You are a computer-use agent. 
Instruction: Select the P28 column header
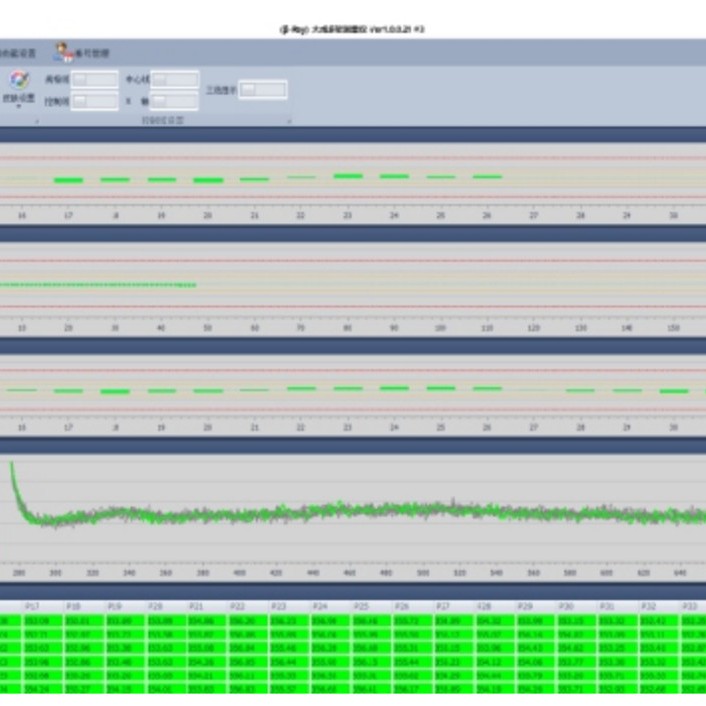(x=495, y=607)
